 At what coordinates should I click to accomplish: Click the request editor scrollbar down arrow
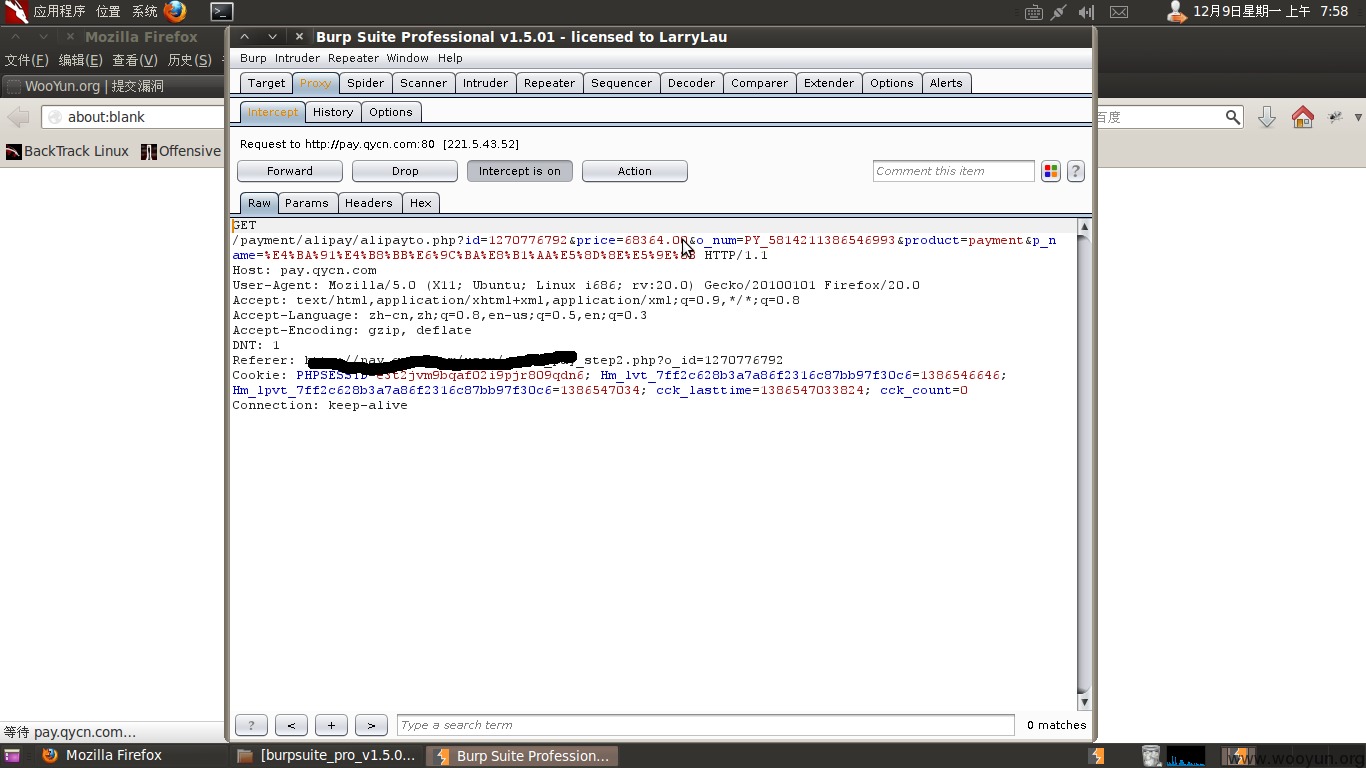click(x=1084, y=702)
